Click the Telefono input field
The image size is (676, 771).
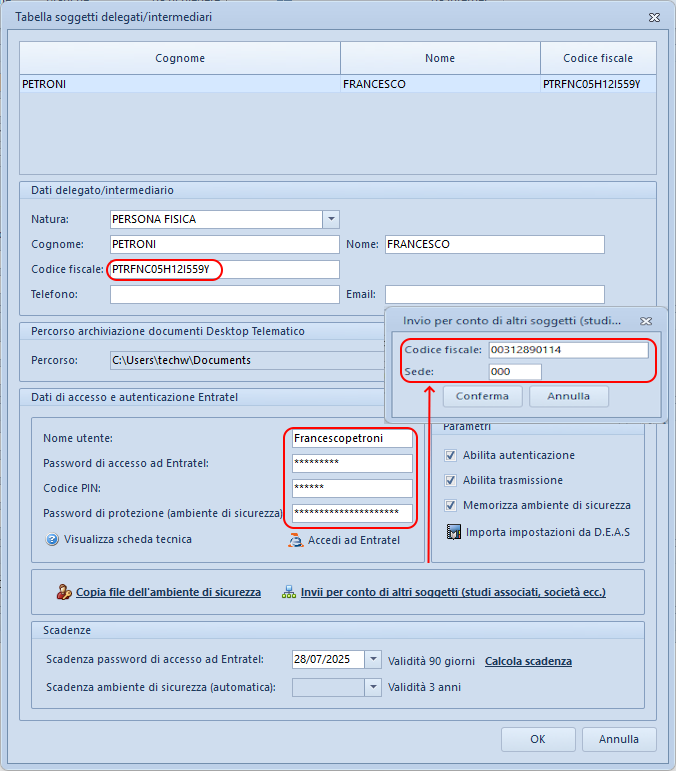(224, 294)
